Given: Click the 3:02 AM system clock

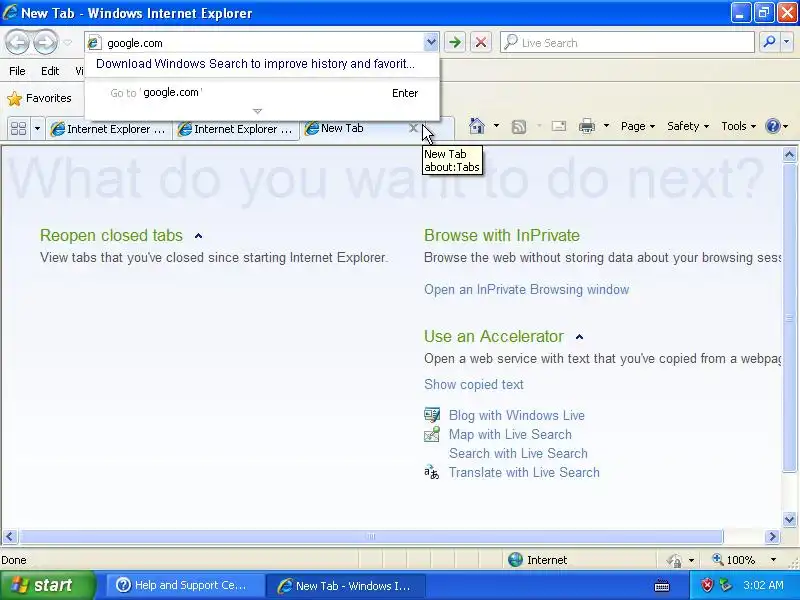Looking at the screenshot, I should click(764, 585).
